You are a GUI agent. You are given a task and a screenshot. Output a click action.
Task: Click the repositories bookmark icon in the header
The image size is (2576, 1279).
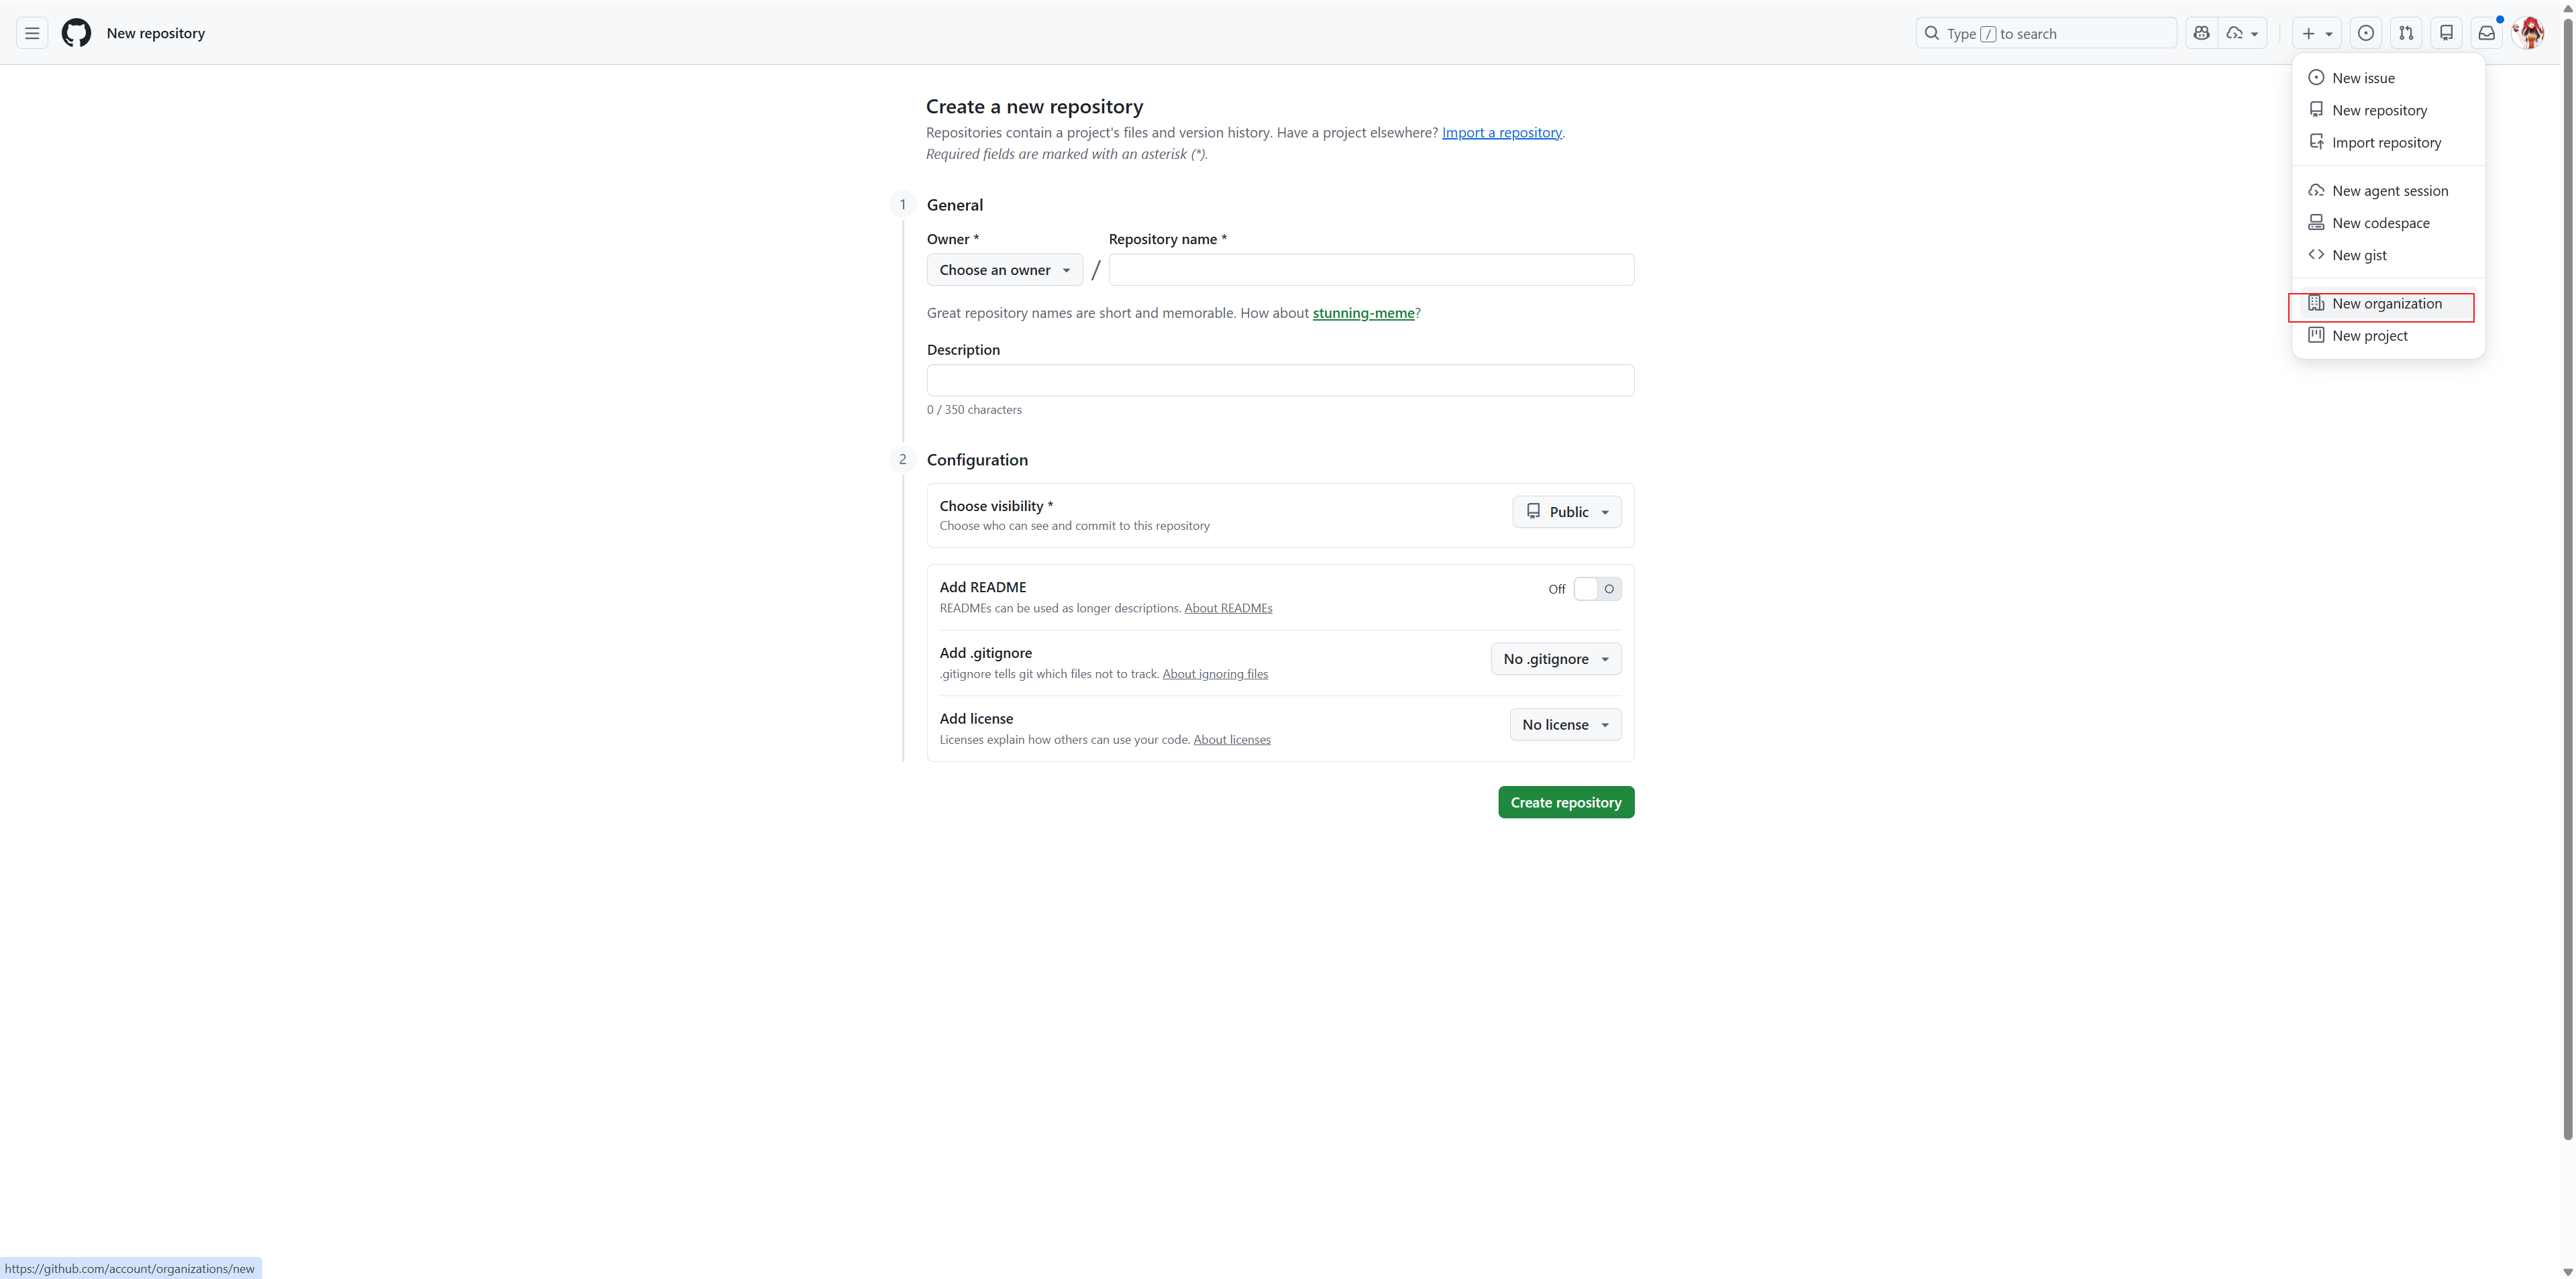pyautogui.click(x=2447, y=33)
